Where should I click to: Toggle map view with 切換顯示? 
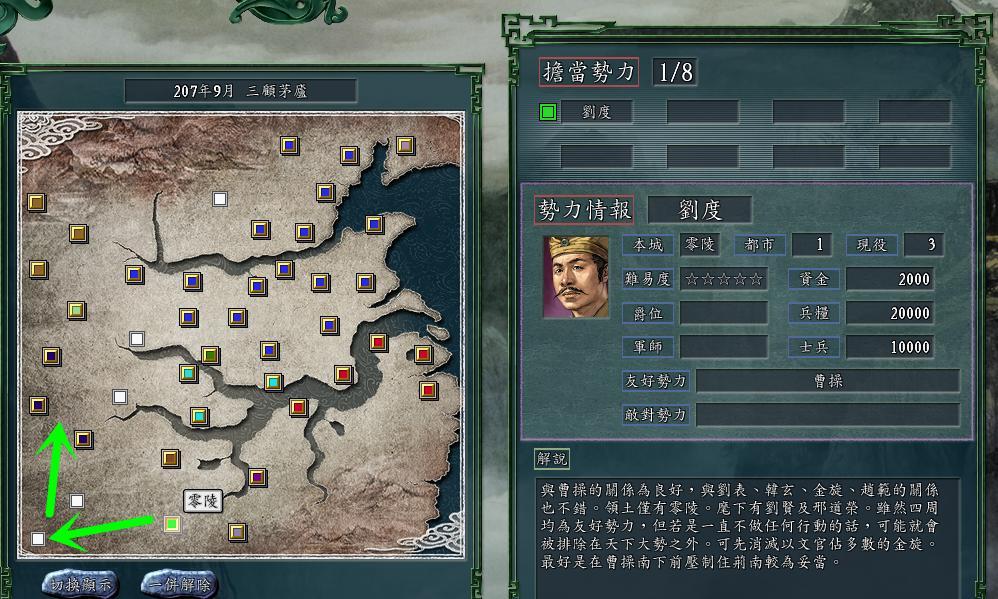coord(81,584)
